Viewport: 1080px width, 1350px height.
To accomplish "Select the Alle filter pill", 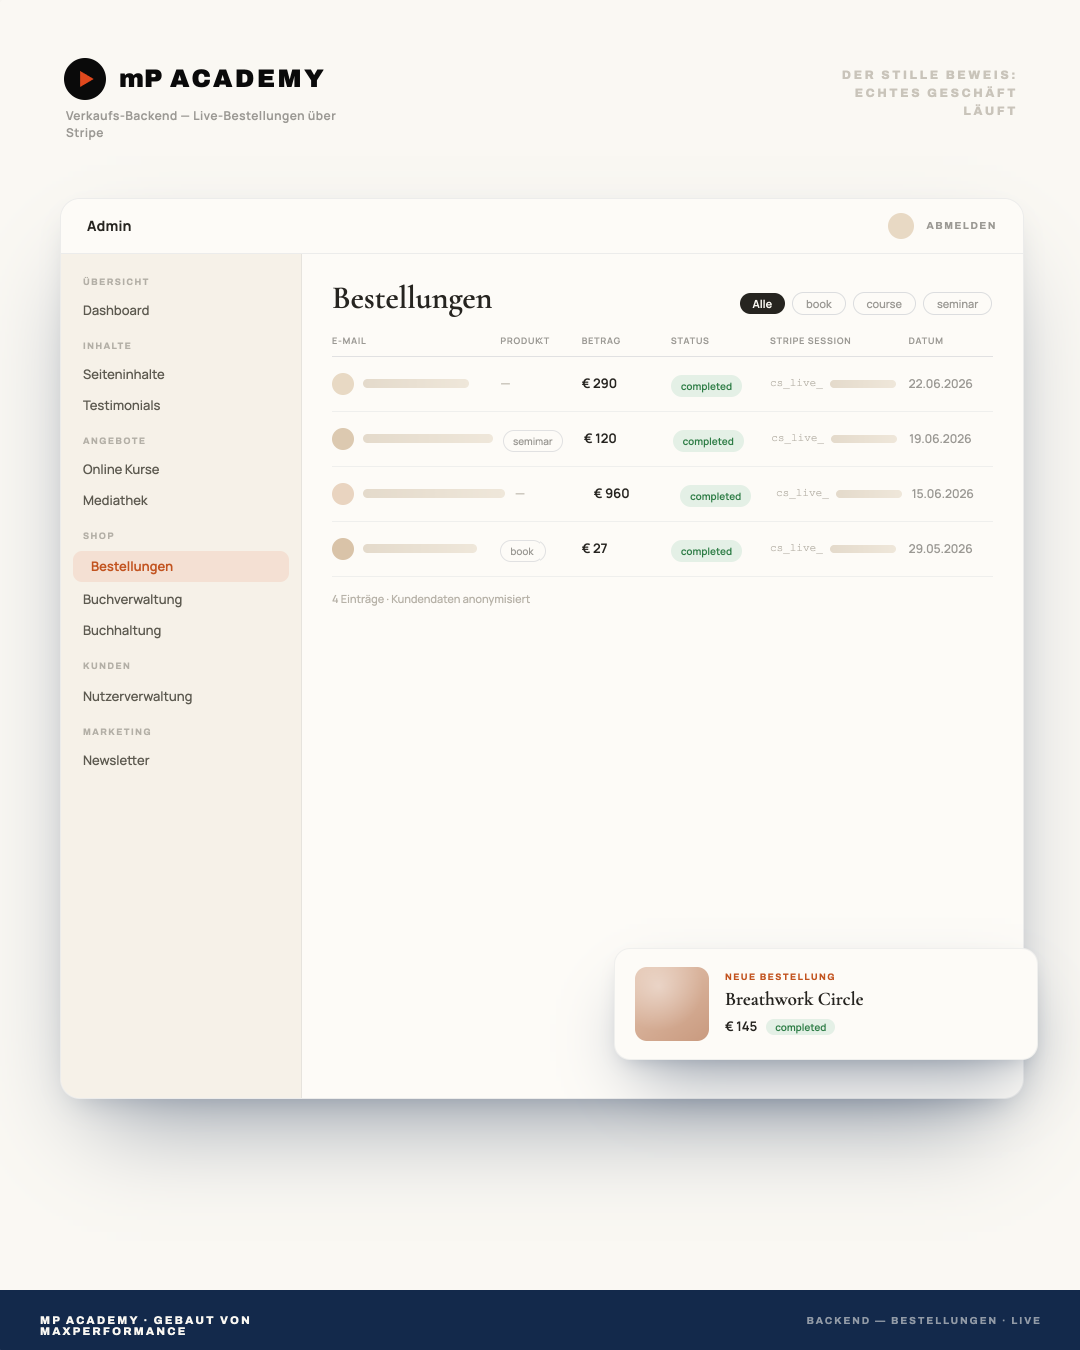I will pos(762,304).
